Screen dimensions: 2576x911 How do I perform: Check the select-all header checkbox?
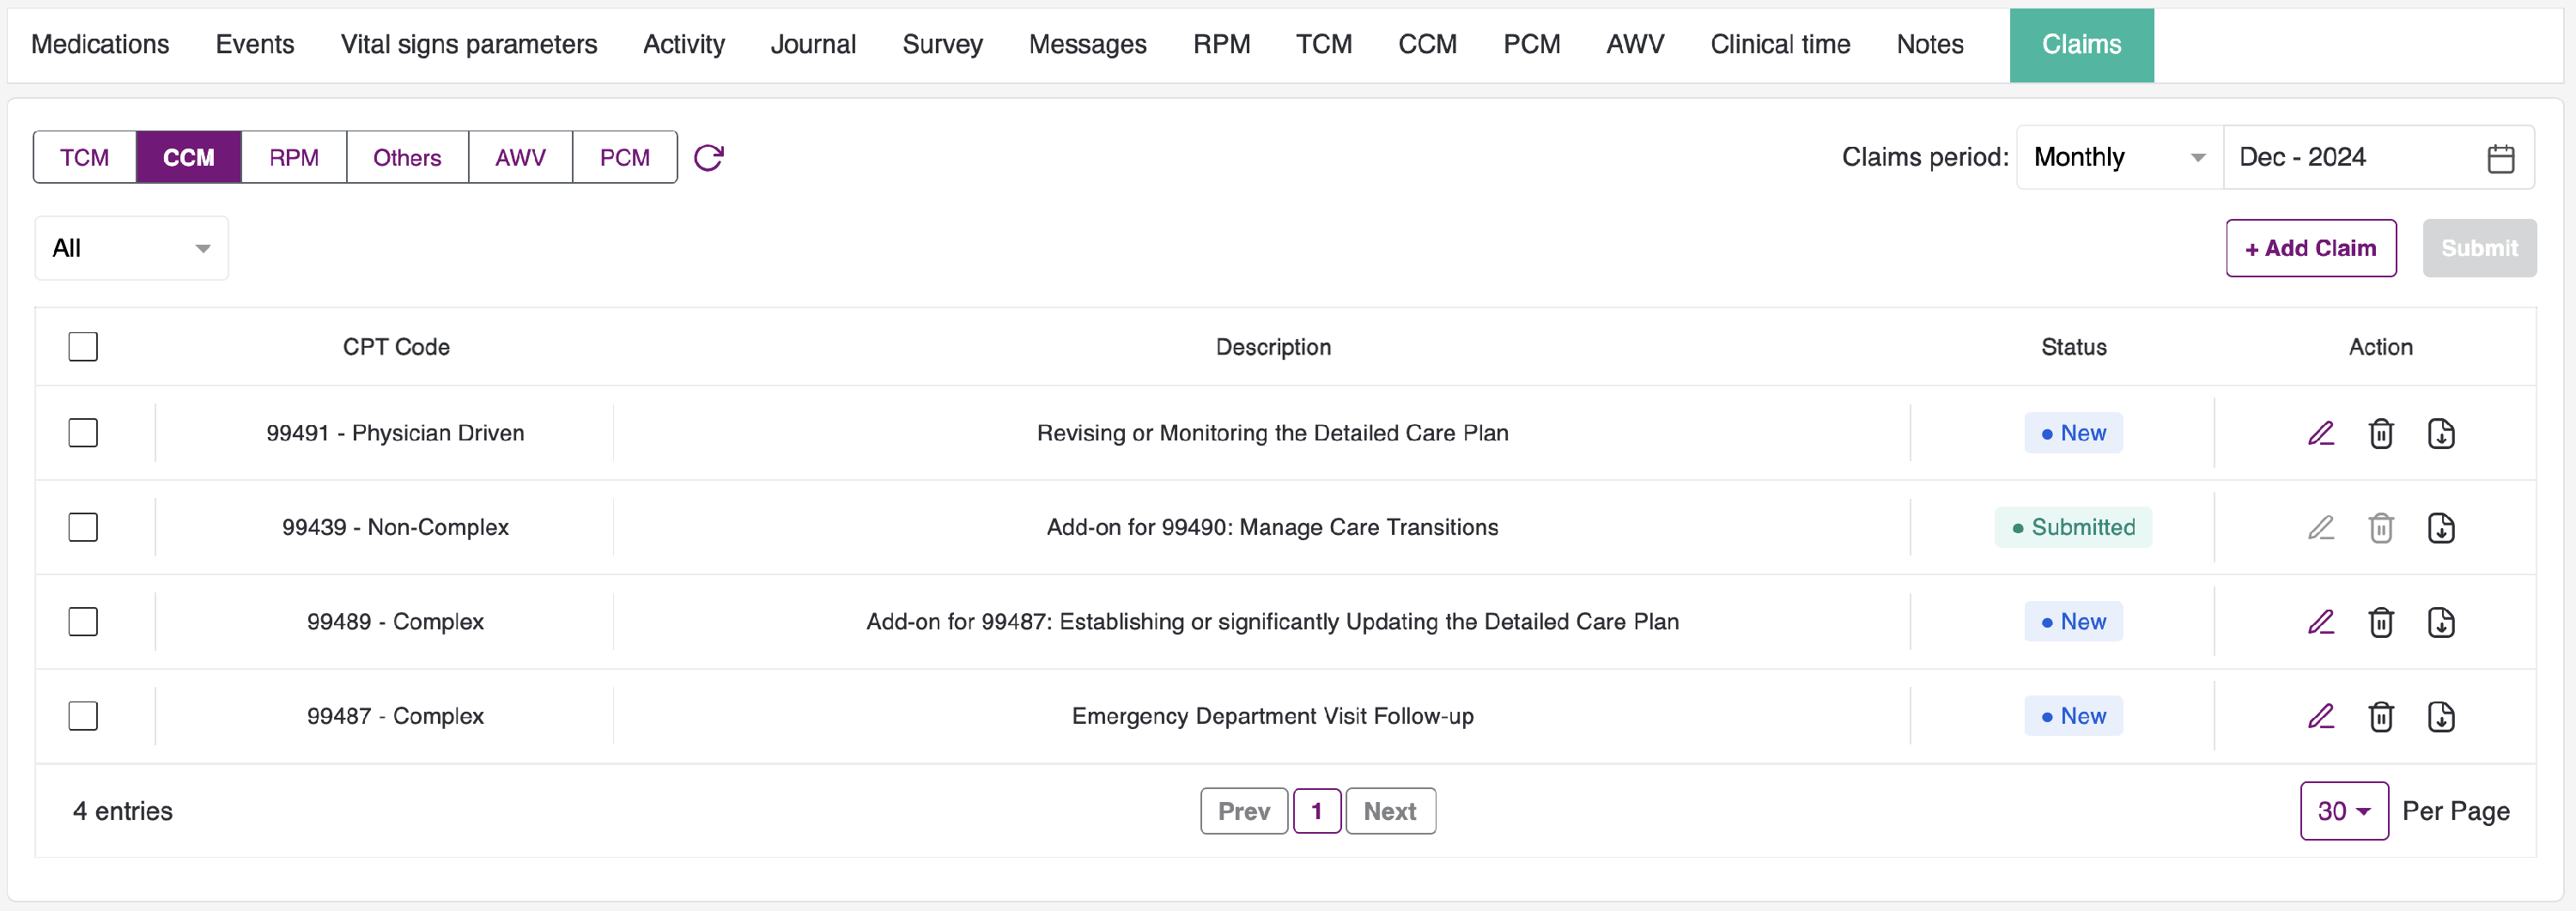point(83,347)
